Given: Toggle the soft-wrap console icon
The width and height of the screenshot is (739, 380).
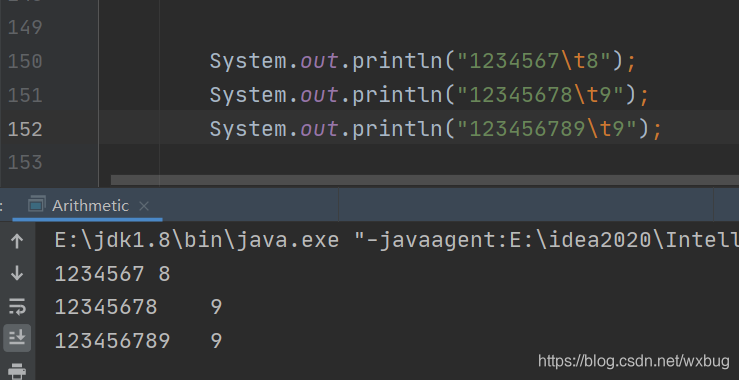Looking at the screenshot, I should 17,306.
